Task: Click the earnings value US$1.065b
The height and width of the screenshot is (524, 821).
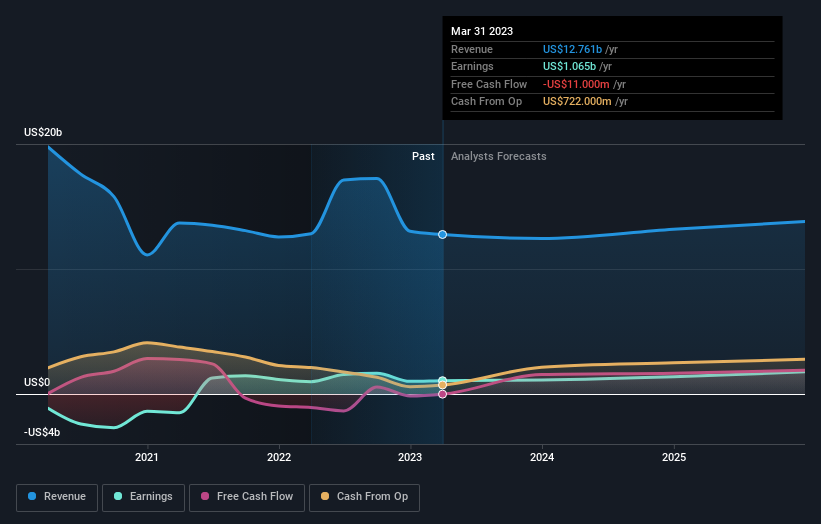Action: click(569, 66)
